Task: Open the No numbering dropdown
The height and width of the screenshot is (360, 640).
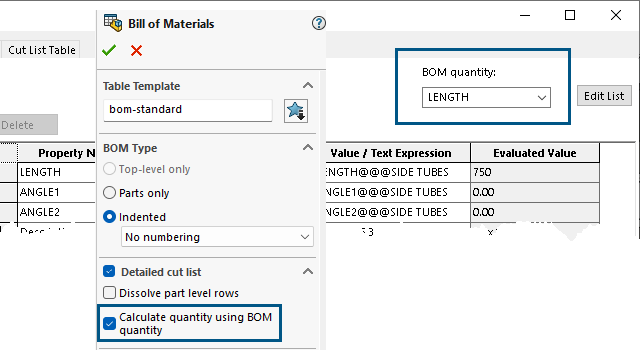Action: coord(217,237)
